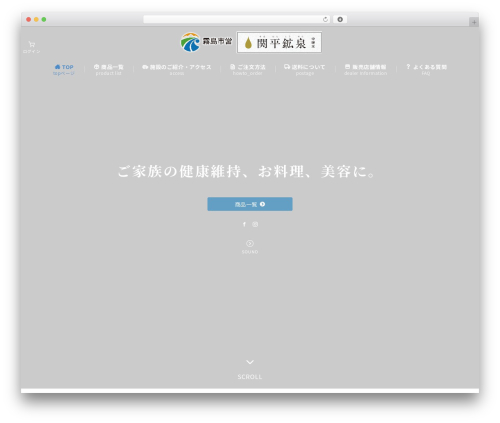Click the SCROLL down chevron
This screenshot has width=500, height=423.
coord(250,362)
